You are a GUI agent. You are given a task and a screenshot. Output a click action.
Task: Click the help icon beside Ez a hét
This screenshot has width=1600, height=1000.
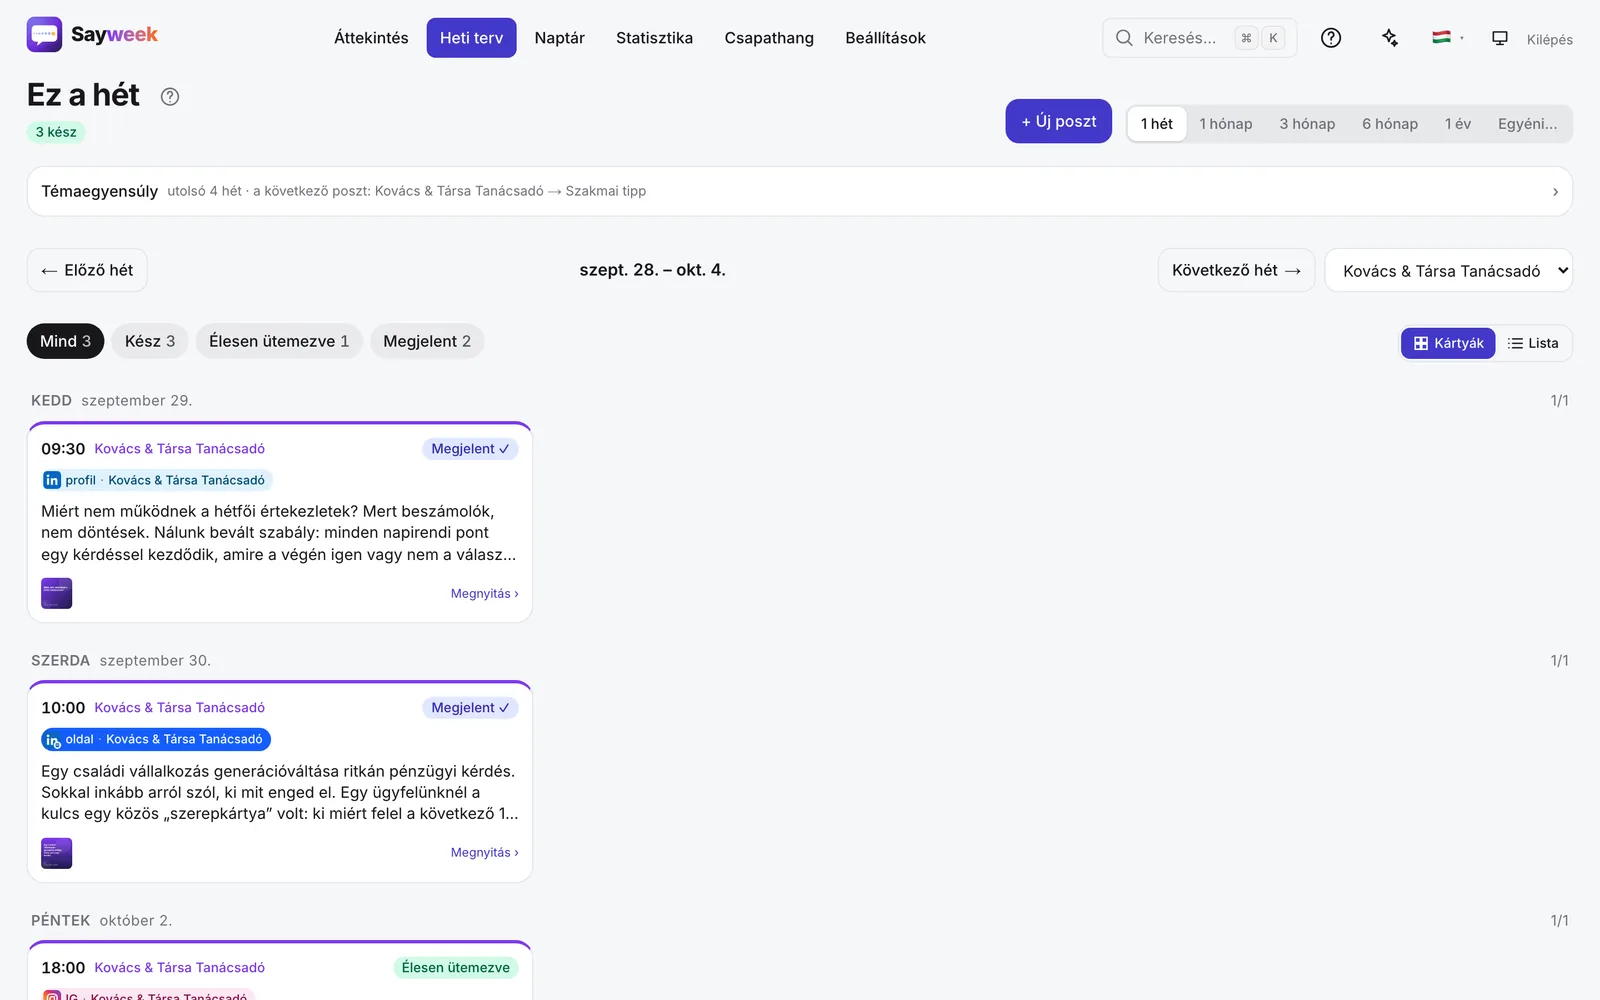pyautogui.click(x=170, y=97)
